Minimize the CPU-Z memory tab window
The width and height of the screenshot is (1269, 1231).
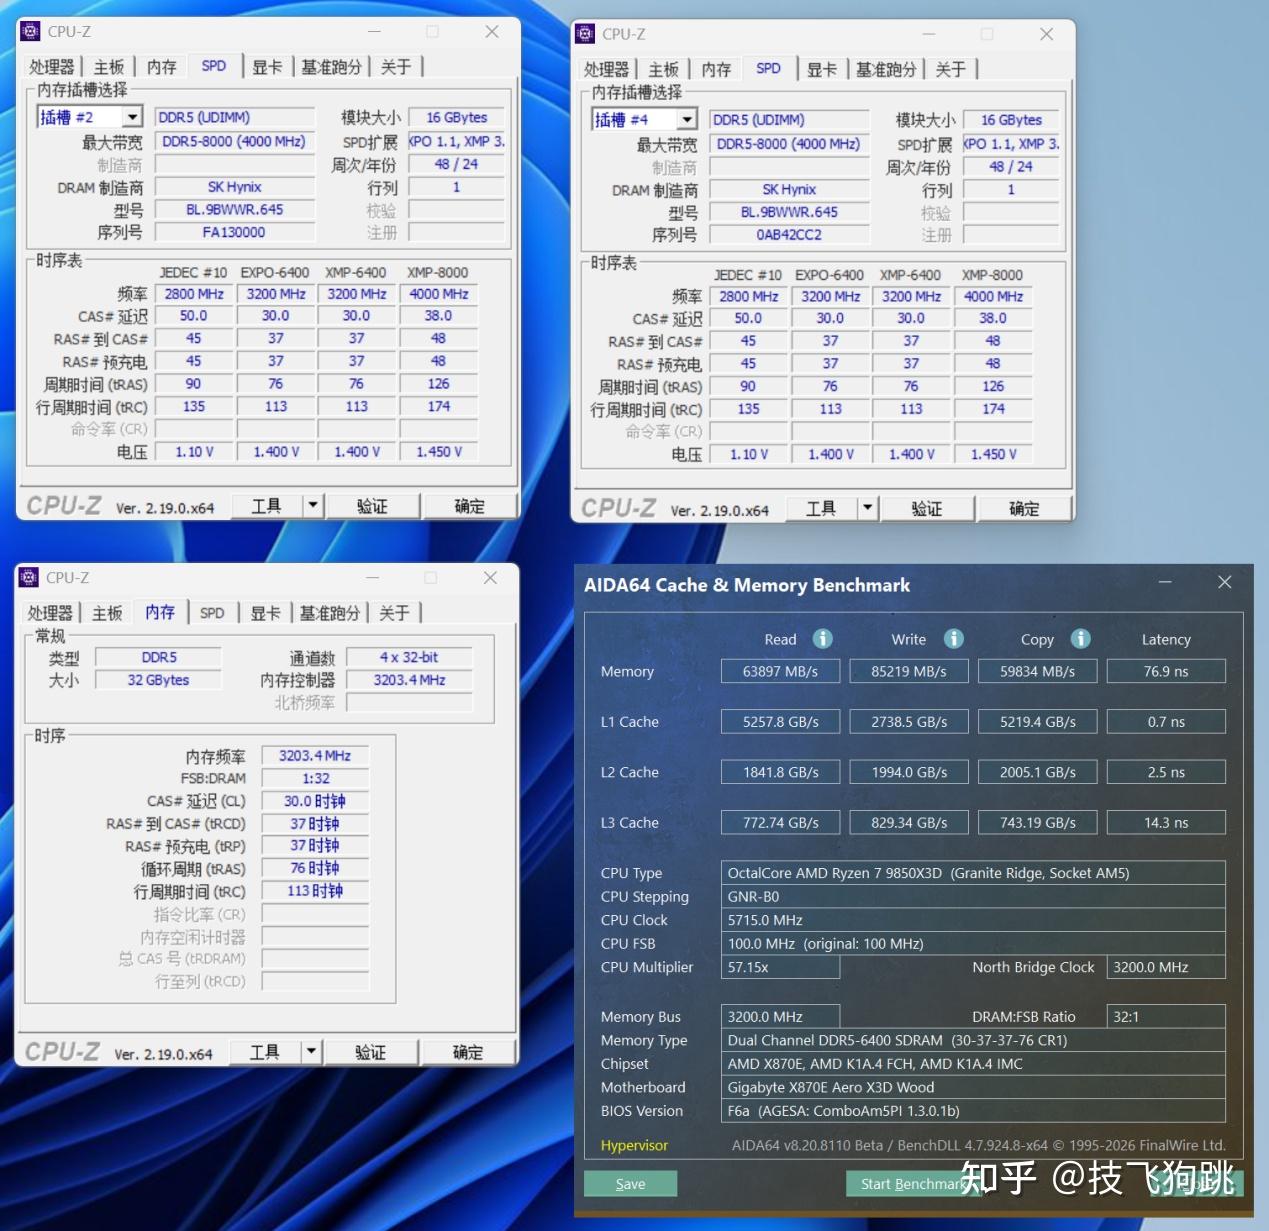(371, 578)
